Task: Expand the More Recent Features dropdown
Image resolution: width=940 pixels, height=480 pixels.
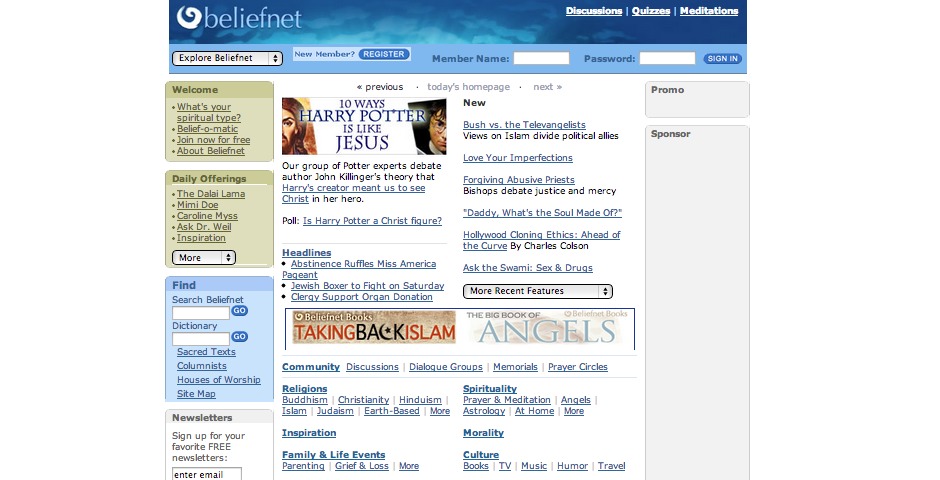Action: [x=538, y=291]
